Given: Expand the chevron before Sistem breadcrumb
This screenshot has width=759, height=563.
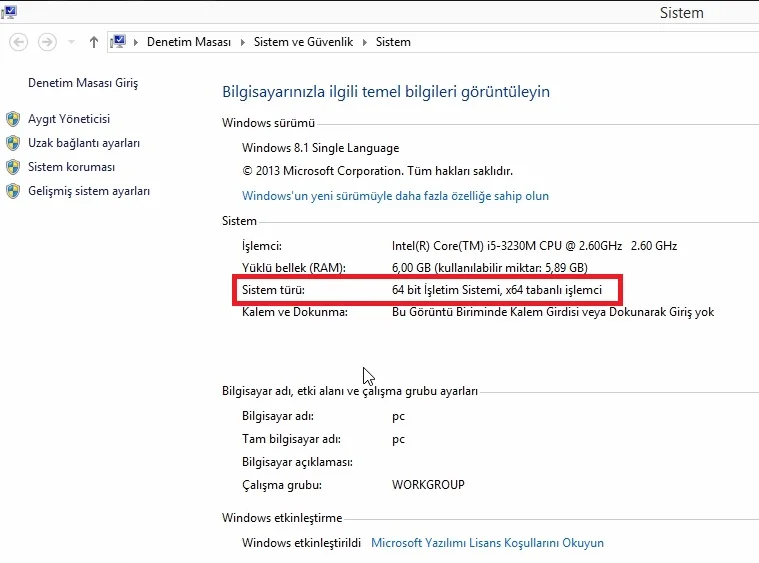Looking at the screenshot, I should [x=367, y=42].
